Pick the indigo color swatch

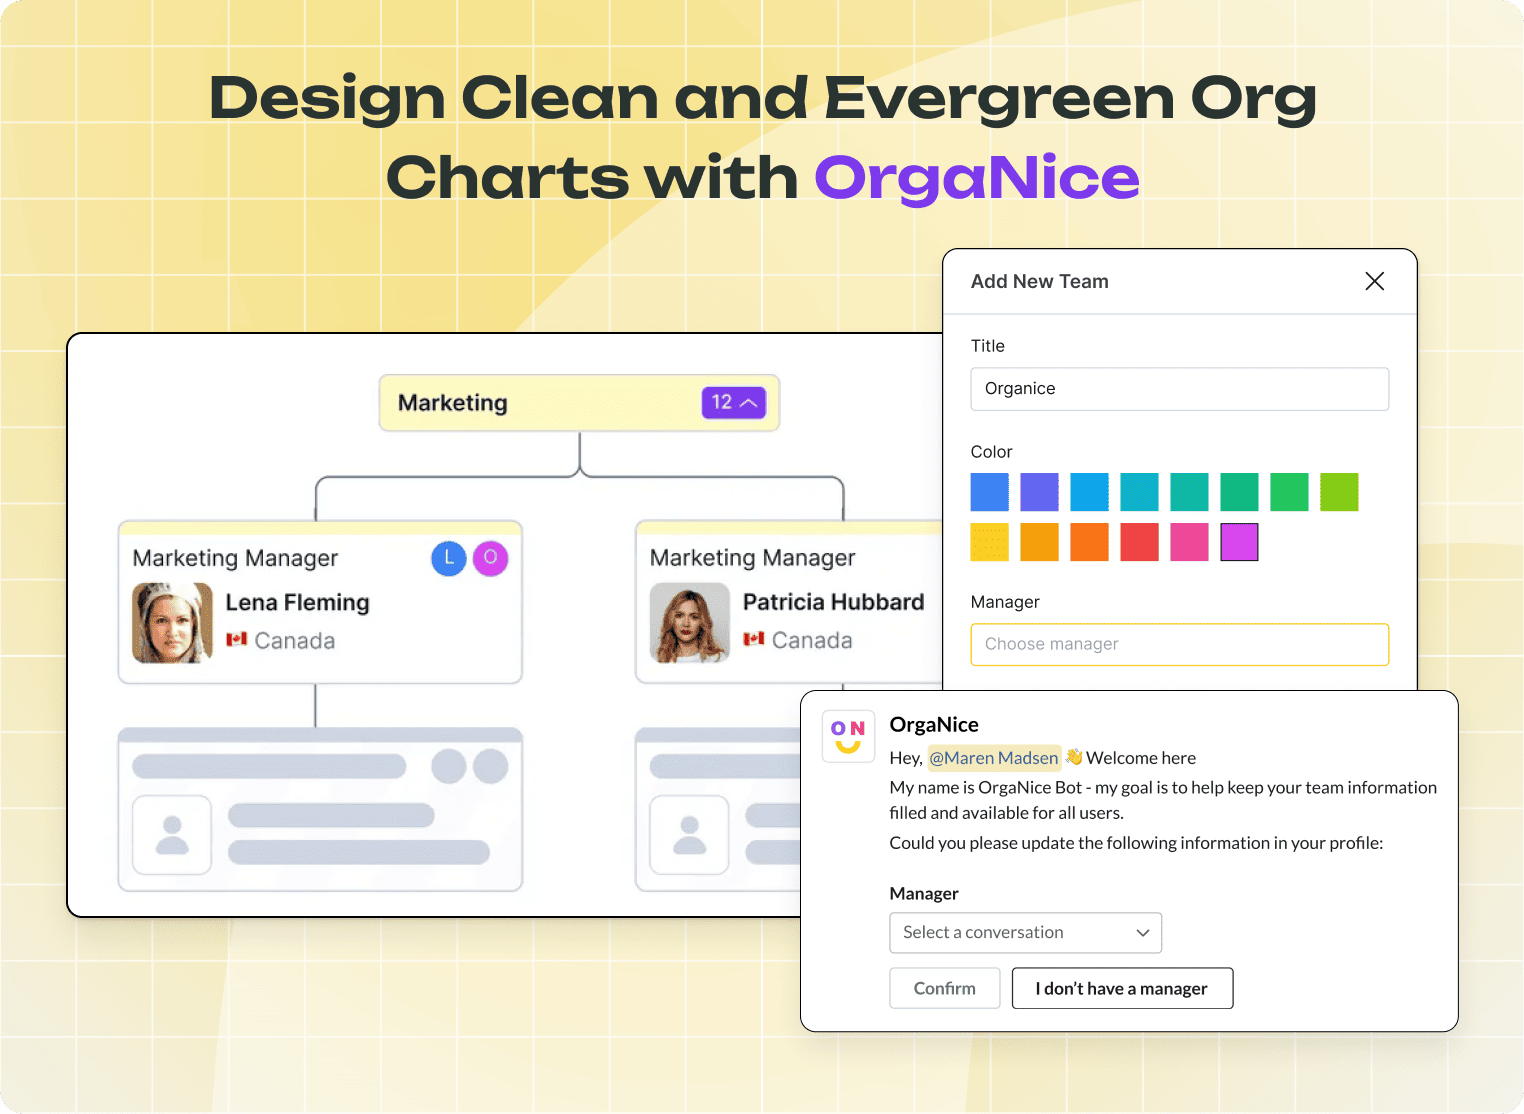(x=1039, y=492)
